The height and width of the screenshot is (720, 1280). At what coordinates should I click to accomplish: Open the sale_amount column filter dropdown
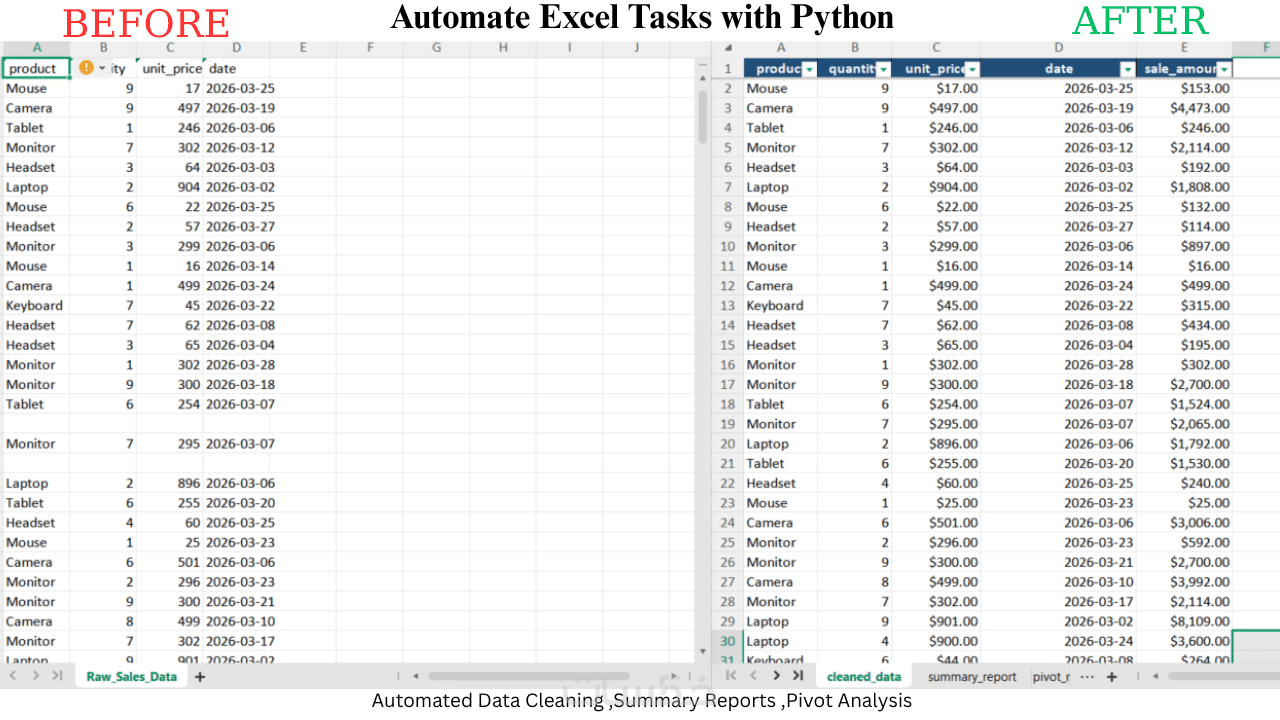click(1224, 69)
